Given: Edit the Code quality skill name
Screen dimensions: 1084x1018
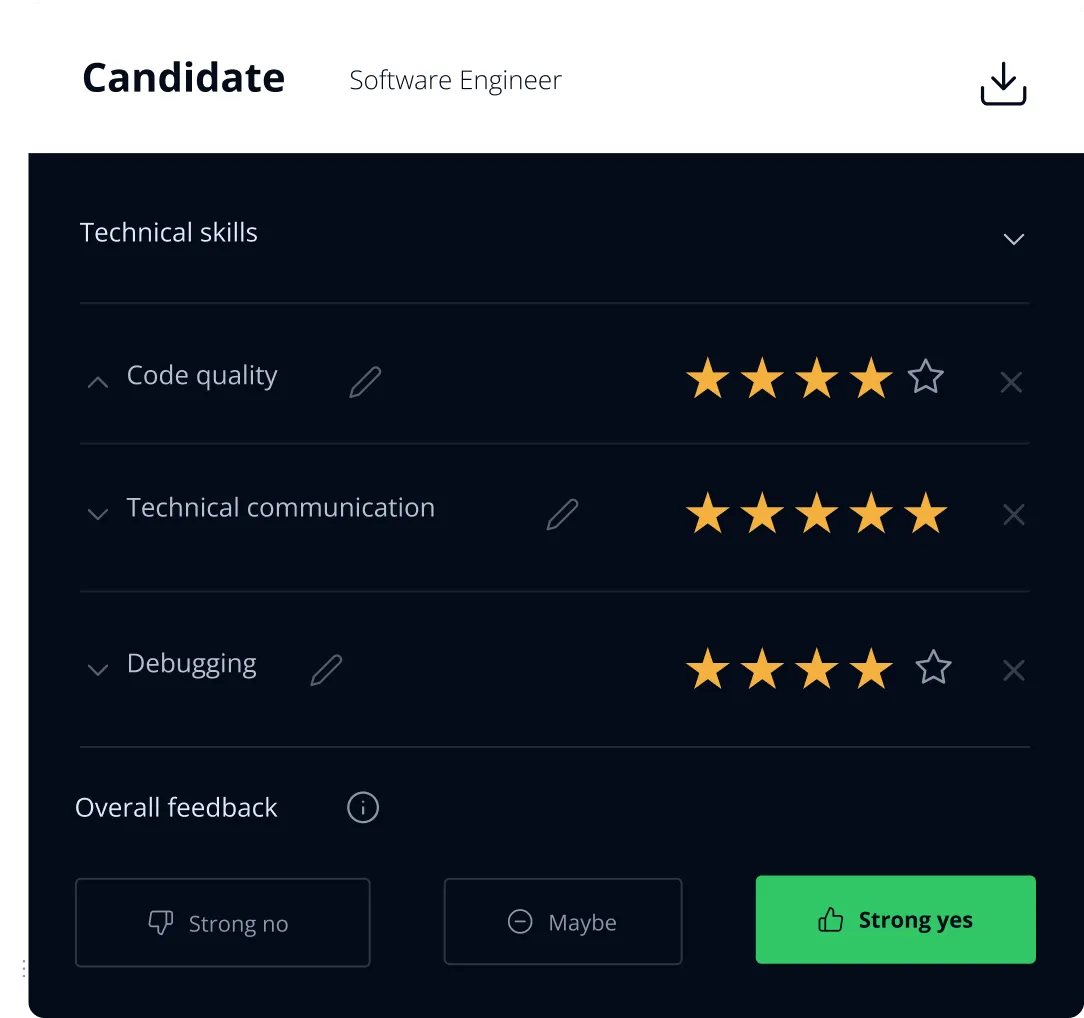Looking at the screenshot, I should (x=365, y=382).
